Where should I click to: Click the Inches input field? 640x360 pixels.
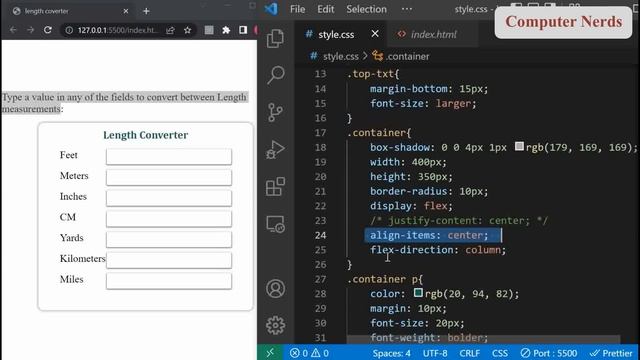(x=169, y=198)
